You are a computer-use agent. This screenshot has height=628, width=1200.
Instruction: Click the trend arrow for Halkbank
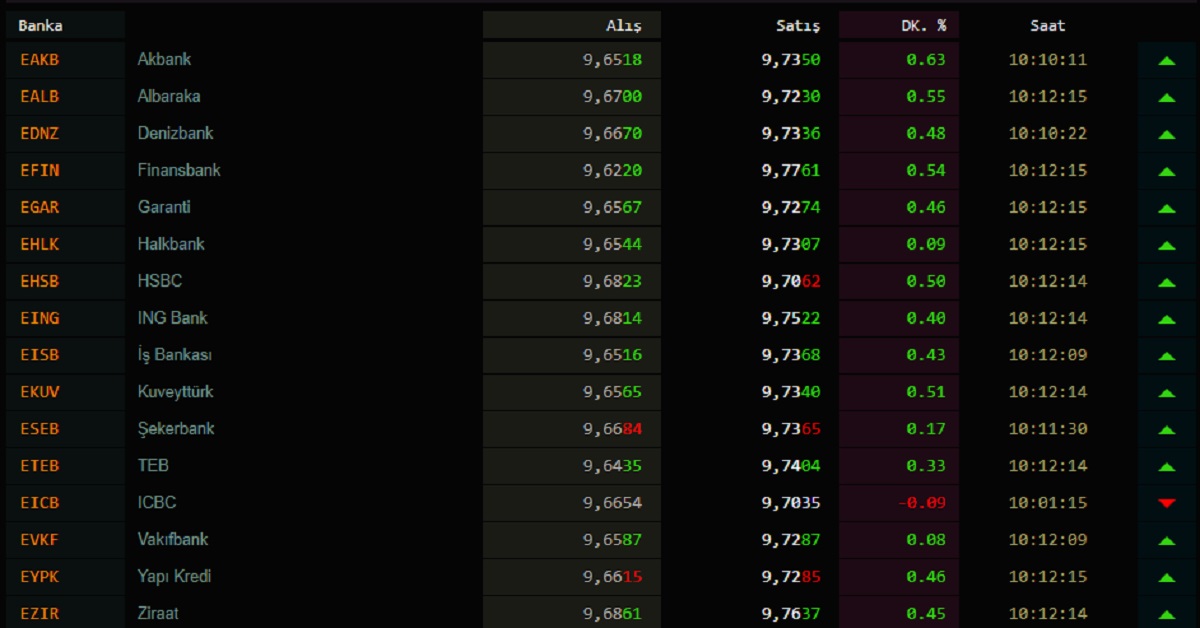point(1166,245)
